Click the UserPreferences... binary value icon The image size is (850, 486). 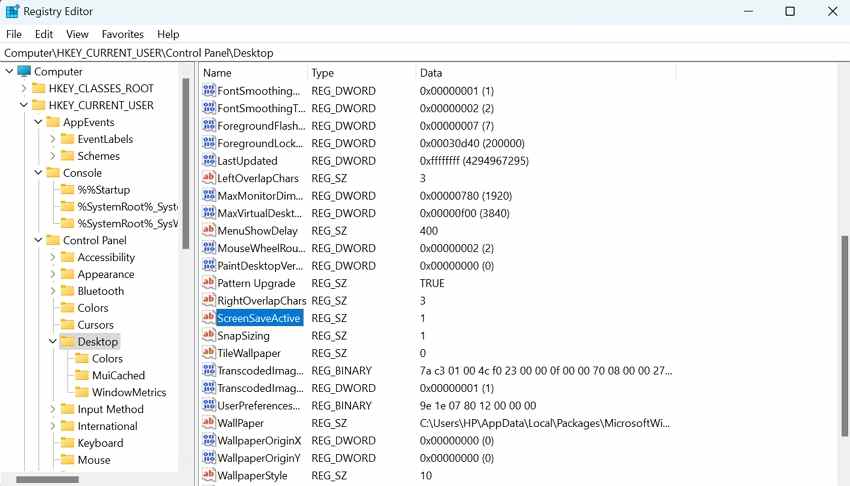(209, 405)
